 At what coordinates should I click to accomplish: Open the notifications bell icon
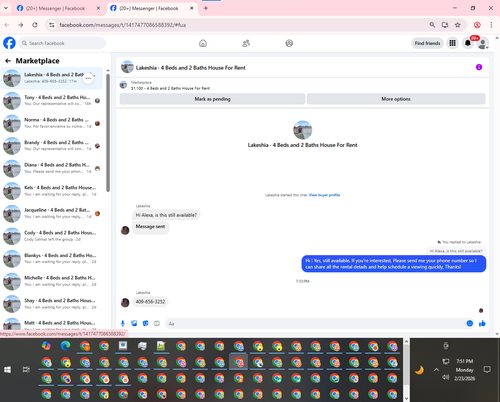pos(468,43)
